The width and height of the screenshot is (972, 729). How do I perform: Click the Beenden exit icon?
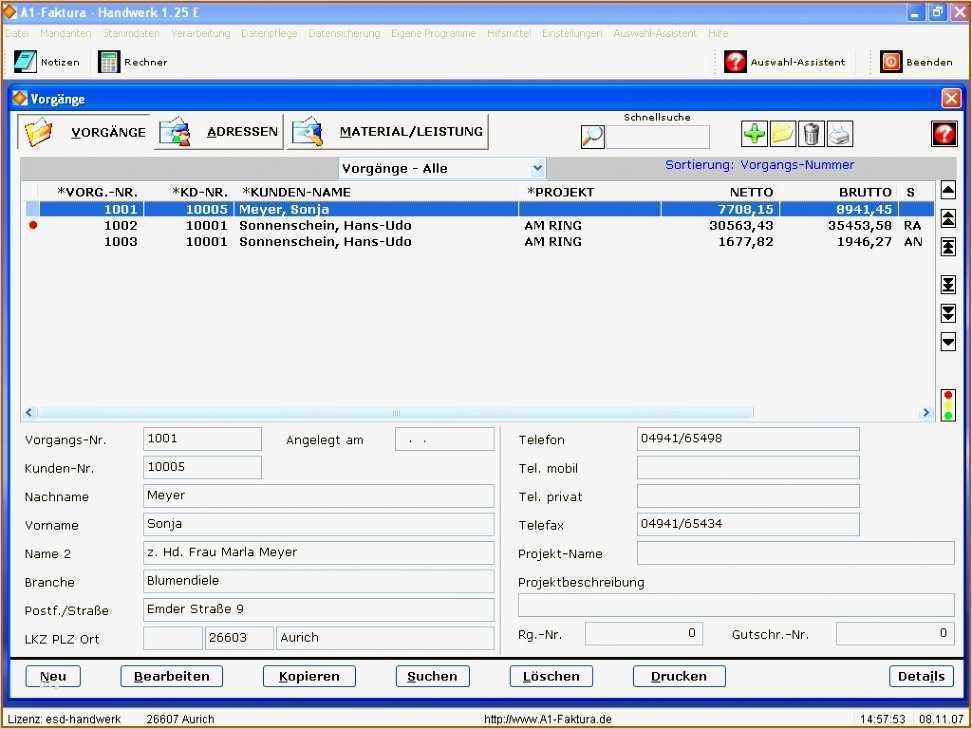click(x=891, y=62)
